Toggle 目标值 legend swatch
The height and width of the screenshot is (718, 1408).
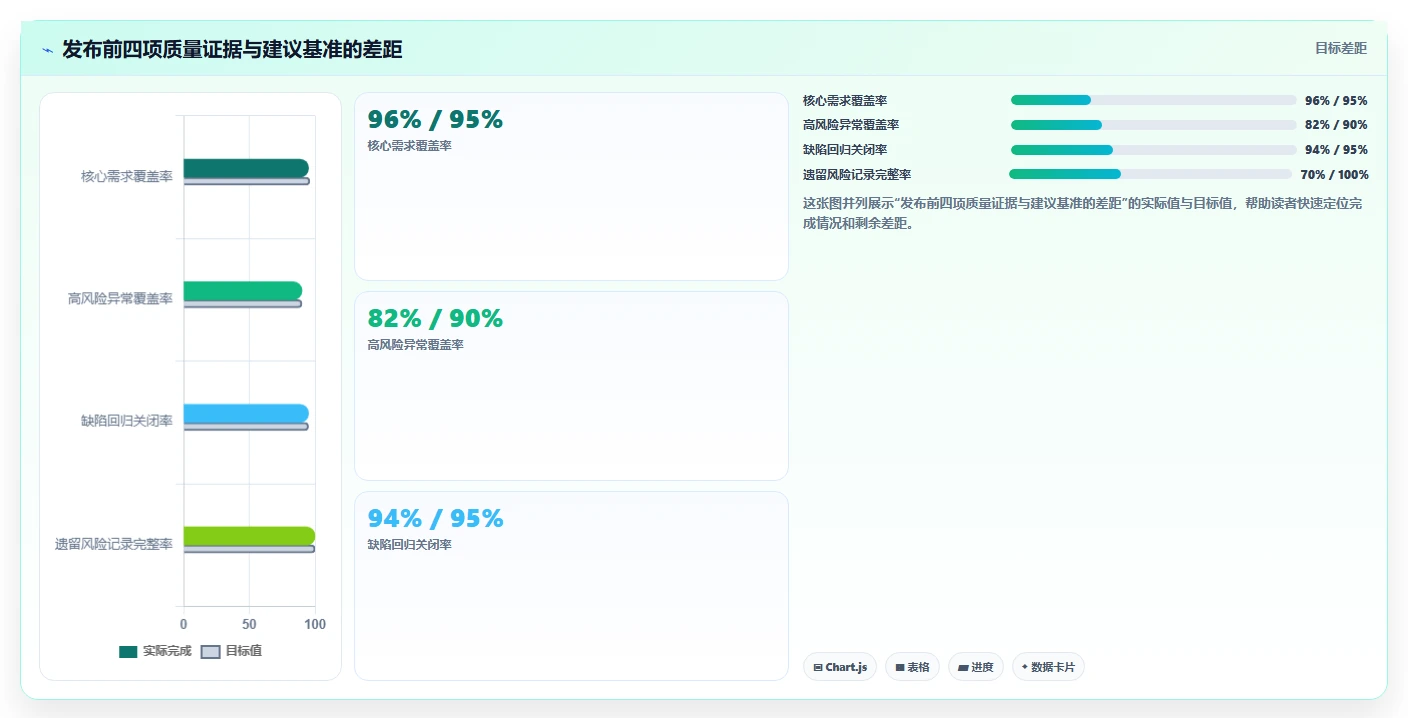tap(210, 652)
